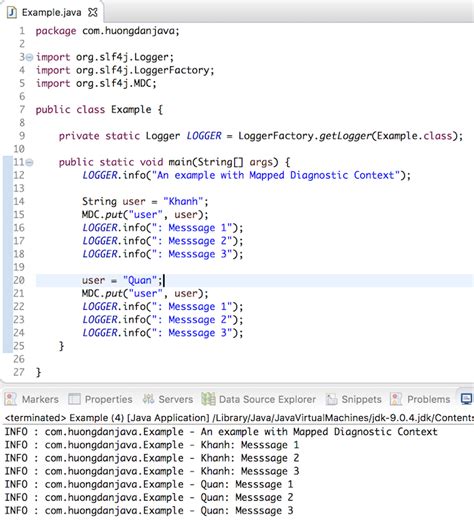Screen dimensions: 474x521
Task: Click 'org.slf4j.MDC;' on line 5
Action: pyautogui.click(x=116, y=84)
